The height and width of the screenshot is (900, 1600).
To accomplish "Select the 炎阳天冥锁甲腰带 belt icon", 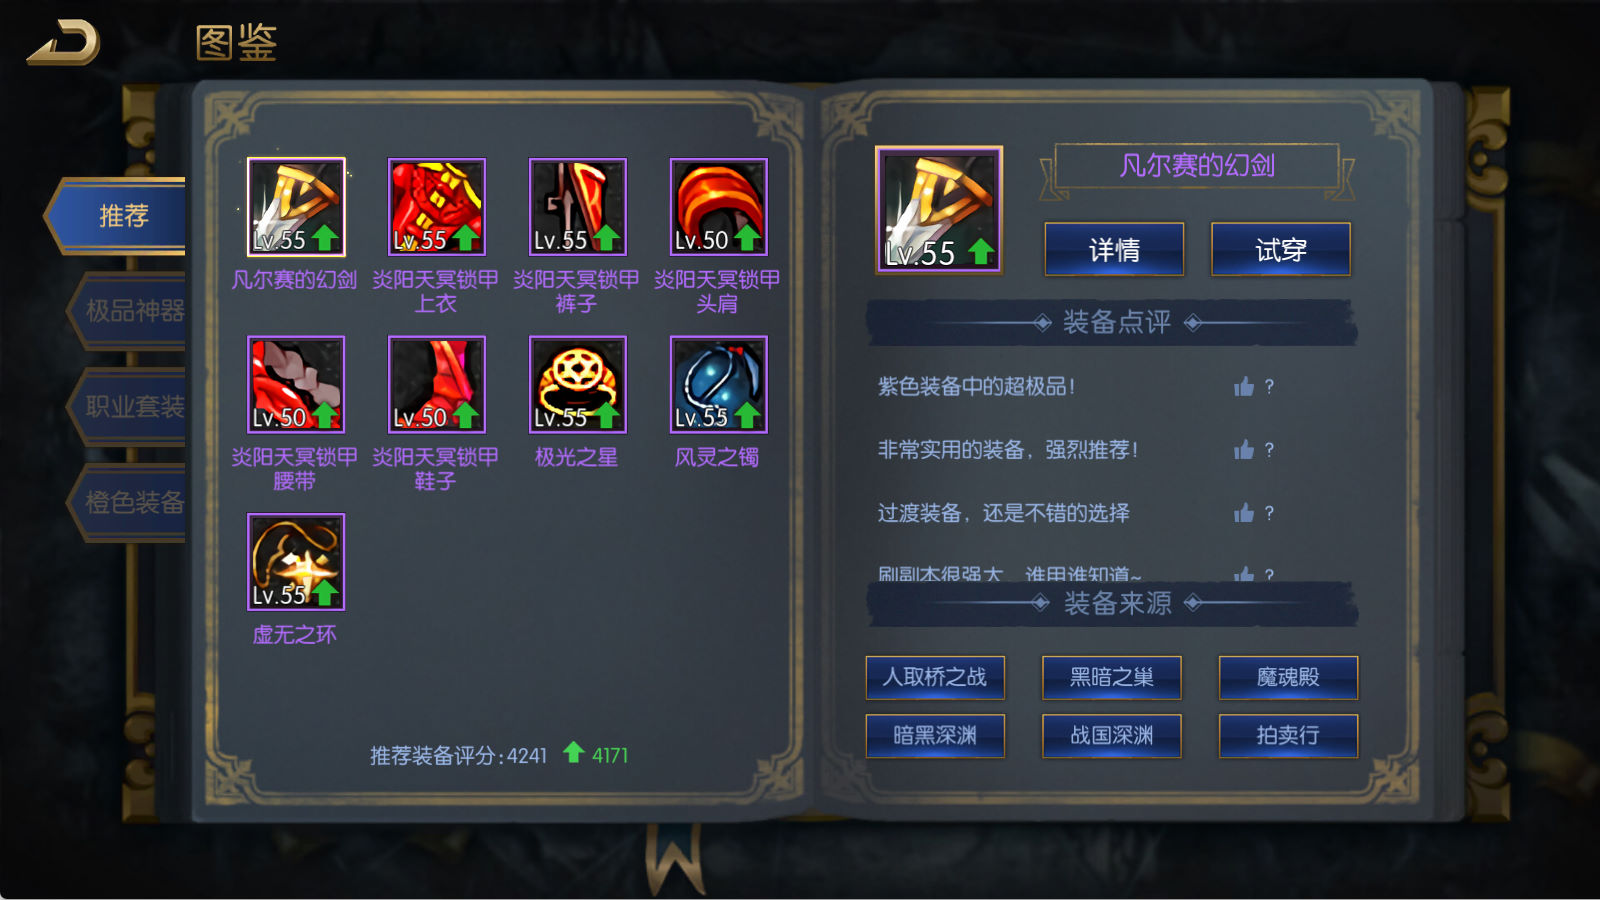I will click(x=296, y=385).
